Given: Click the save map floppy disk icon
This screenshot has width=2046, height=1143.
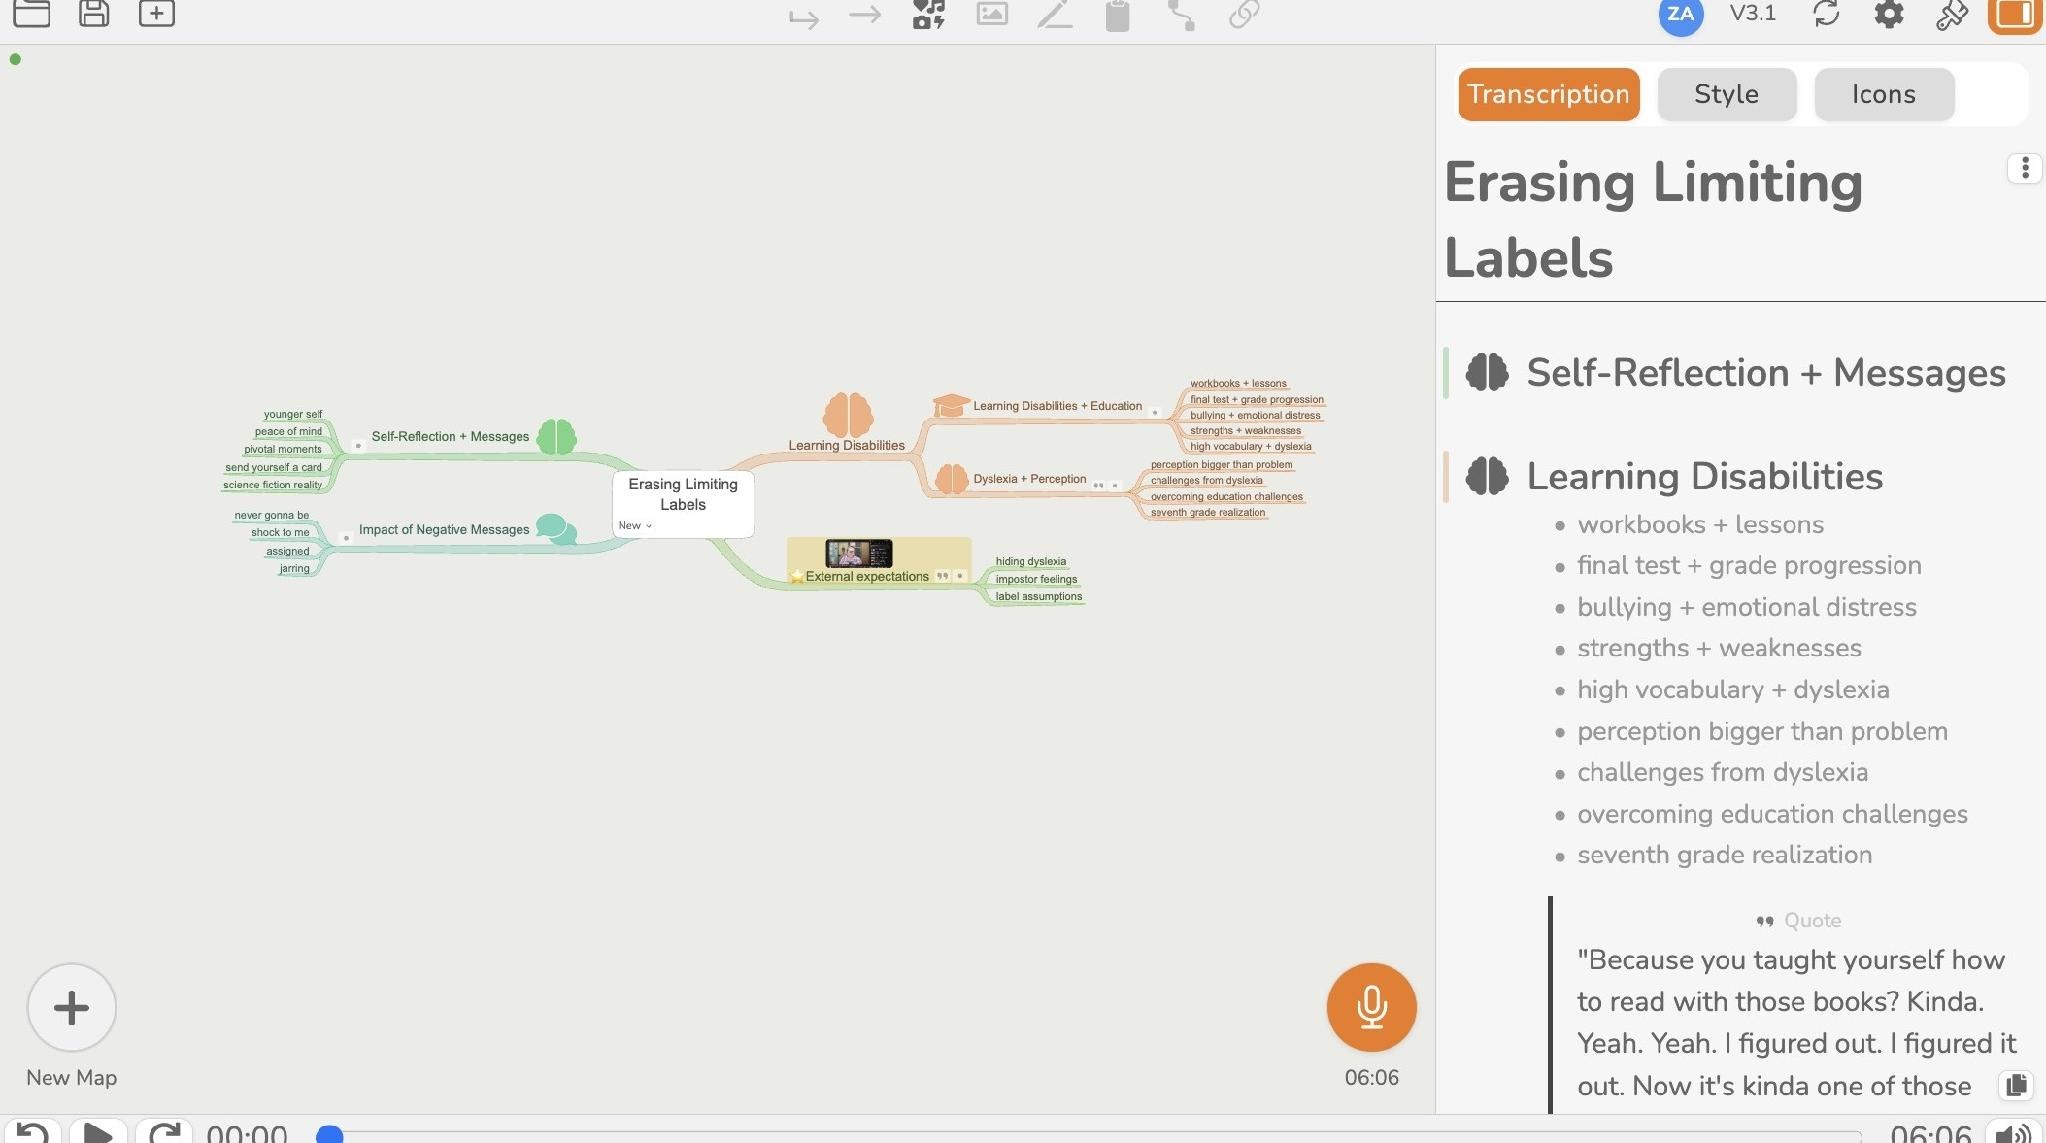Looking at the screenshot, I should [94, 13].
